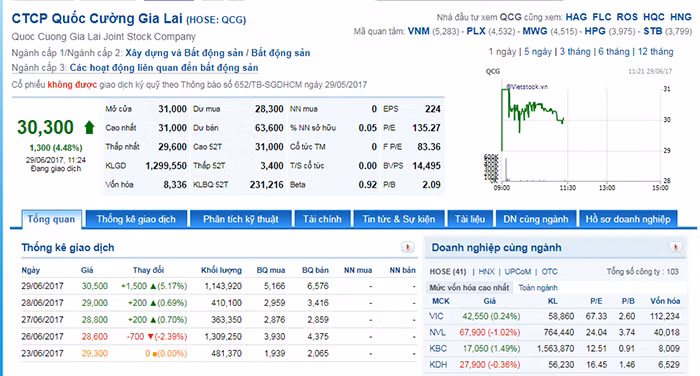Click the KLGD value 1,299,550
The width and height of the screenshot is (700, 376).
point(166,166)
